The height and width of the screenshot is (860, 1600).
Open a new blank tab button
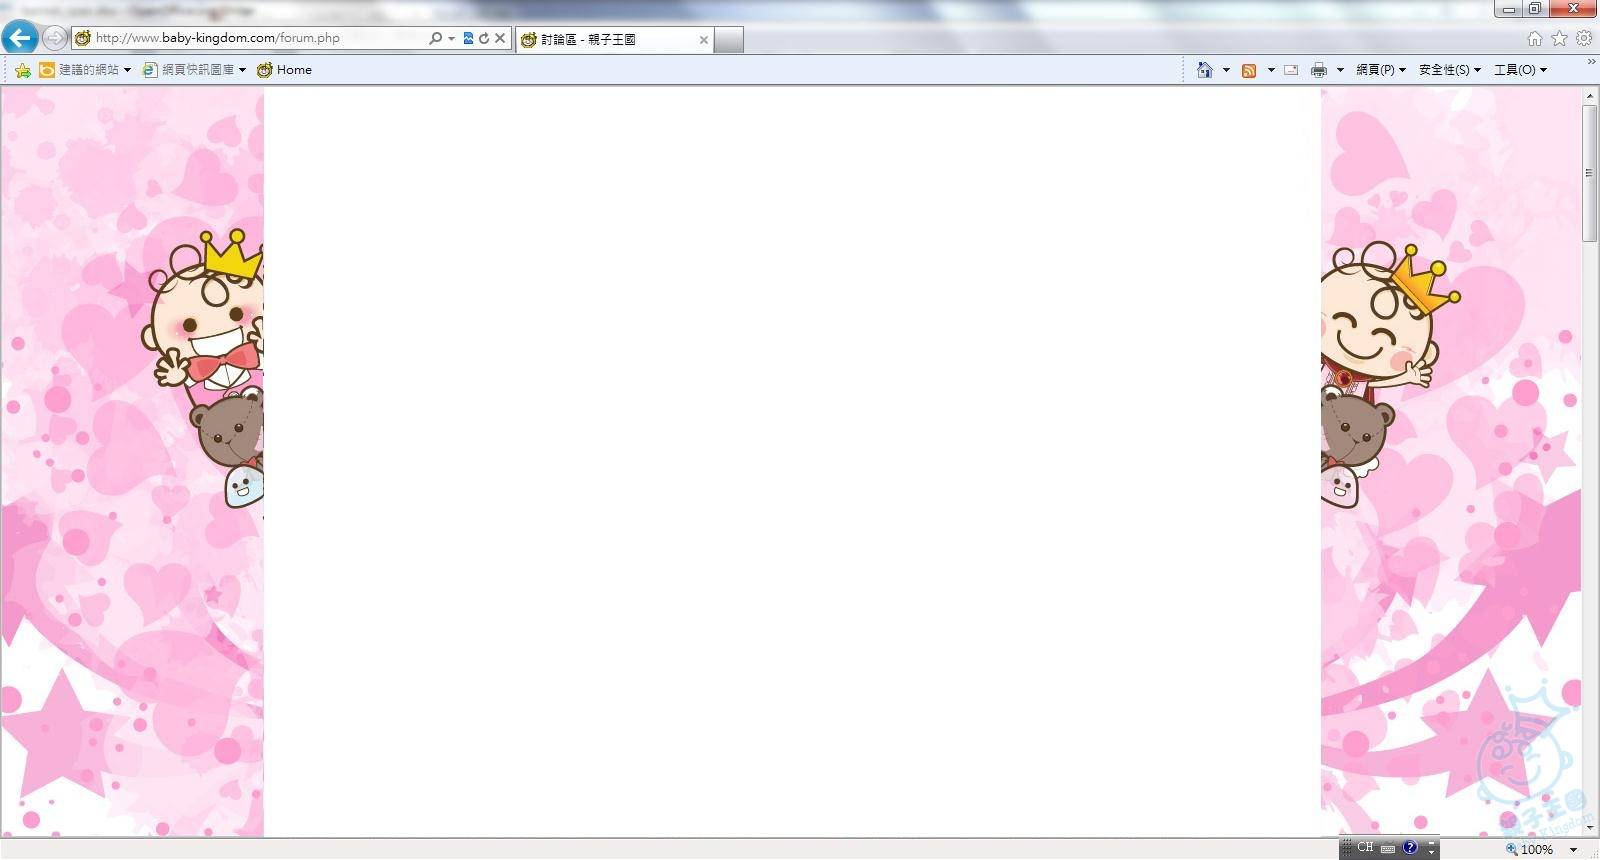tap(729, 40)
